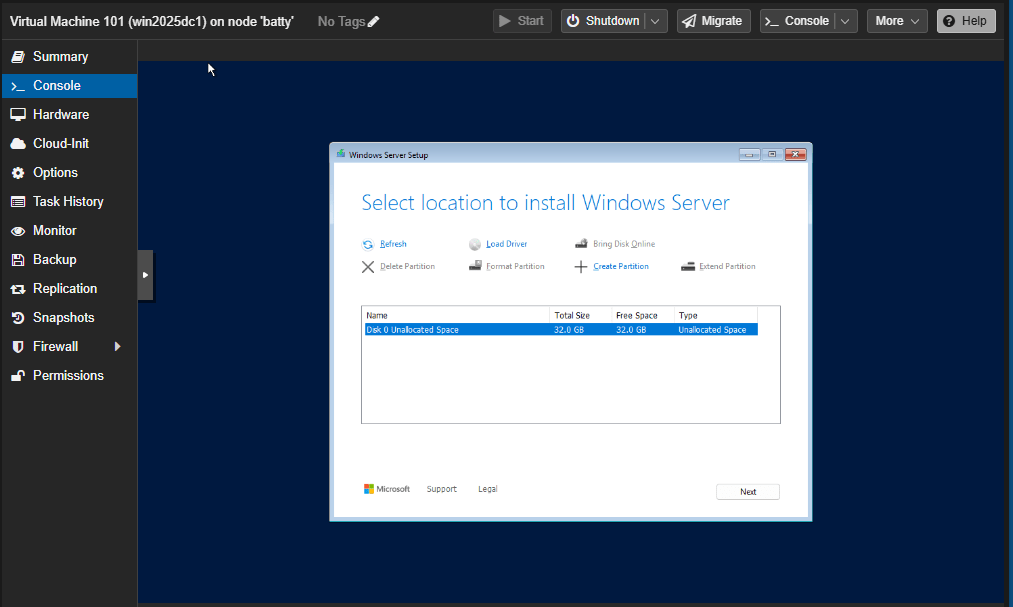
Task: Click the Load Driver disc icon
Action: tap(475, 244)
